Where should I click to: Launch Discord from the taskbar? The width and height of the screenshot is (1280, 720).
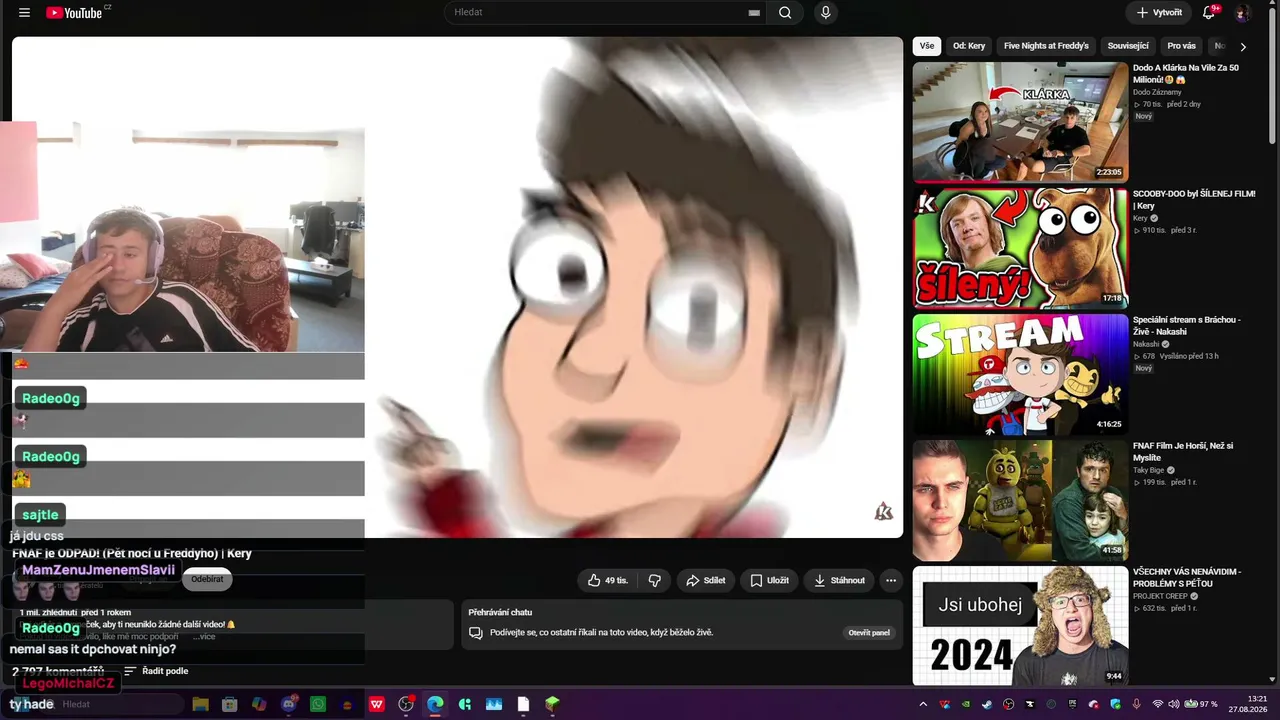point(289,704)
